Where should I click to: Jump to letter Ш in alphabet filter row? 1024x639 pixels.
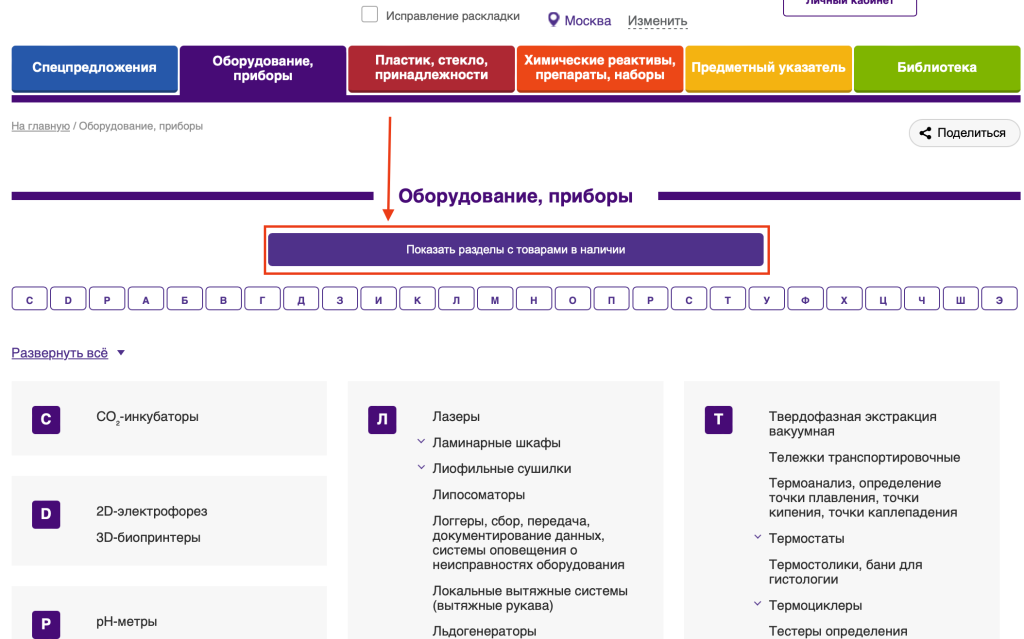coord(960,299)
